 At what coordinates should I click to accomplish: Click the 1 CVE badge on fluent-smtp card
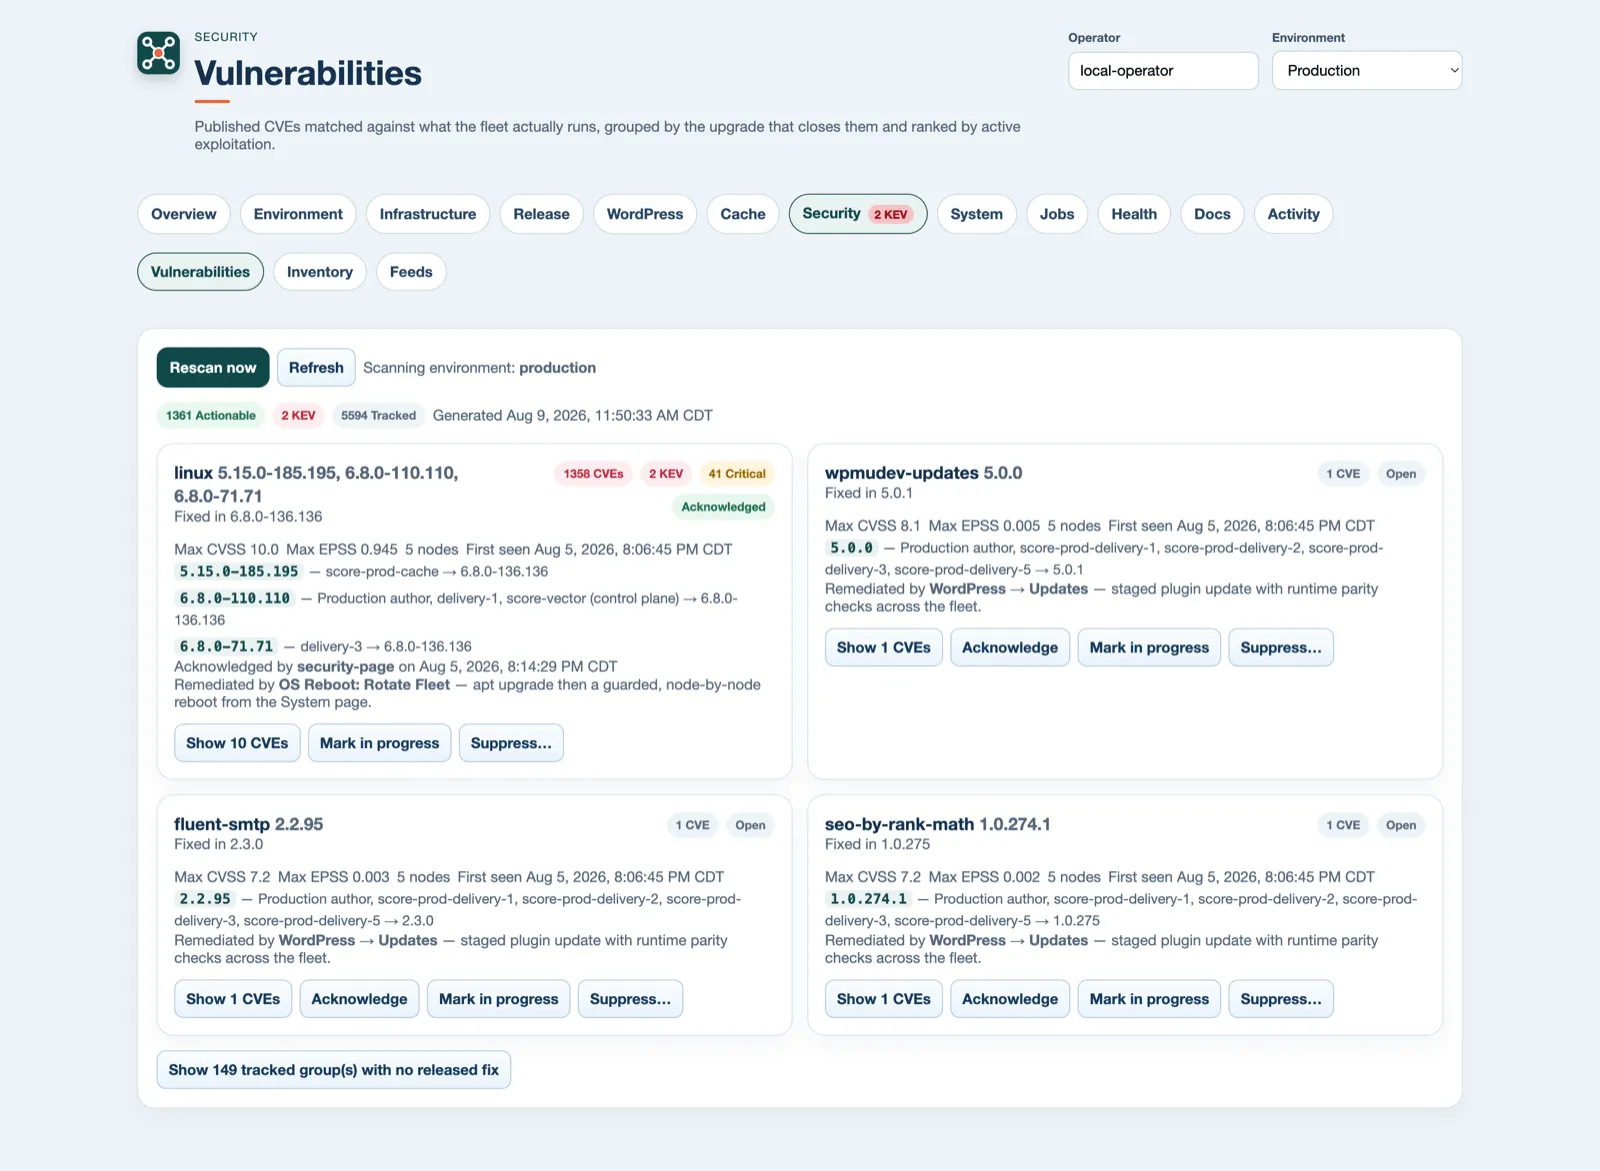[692, 825]
